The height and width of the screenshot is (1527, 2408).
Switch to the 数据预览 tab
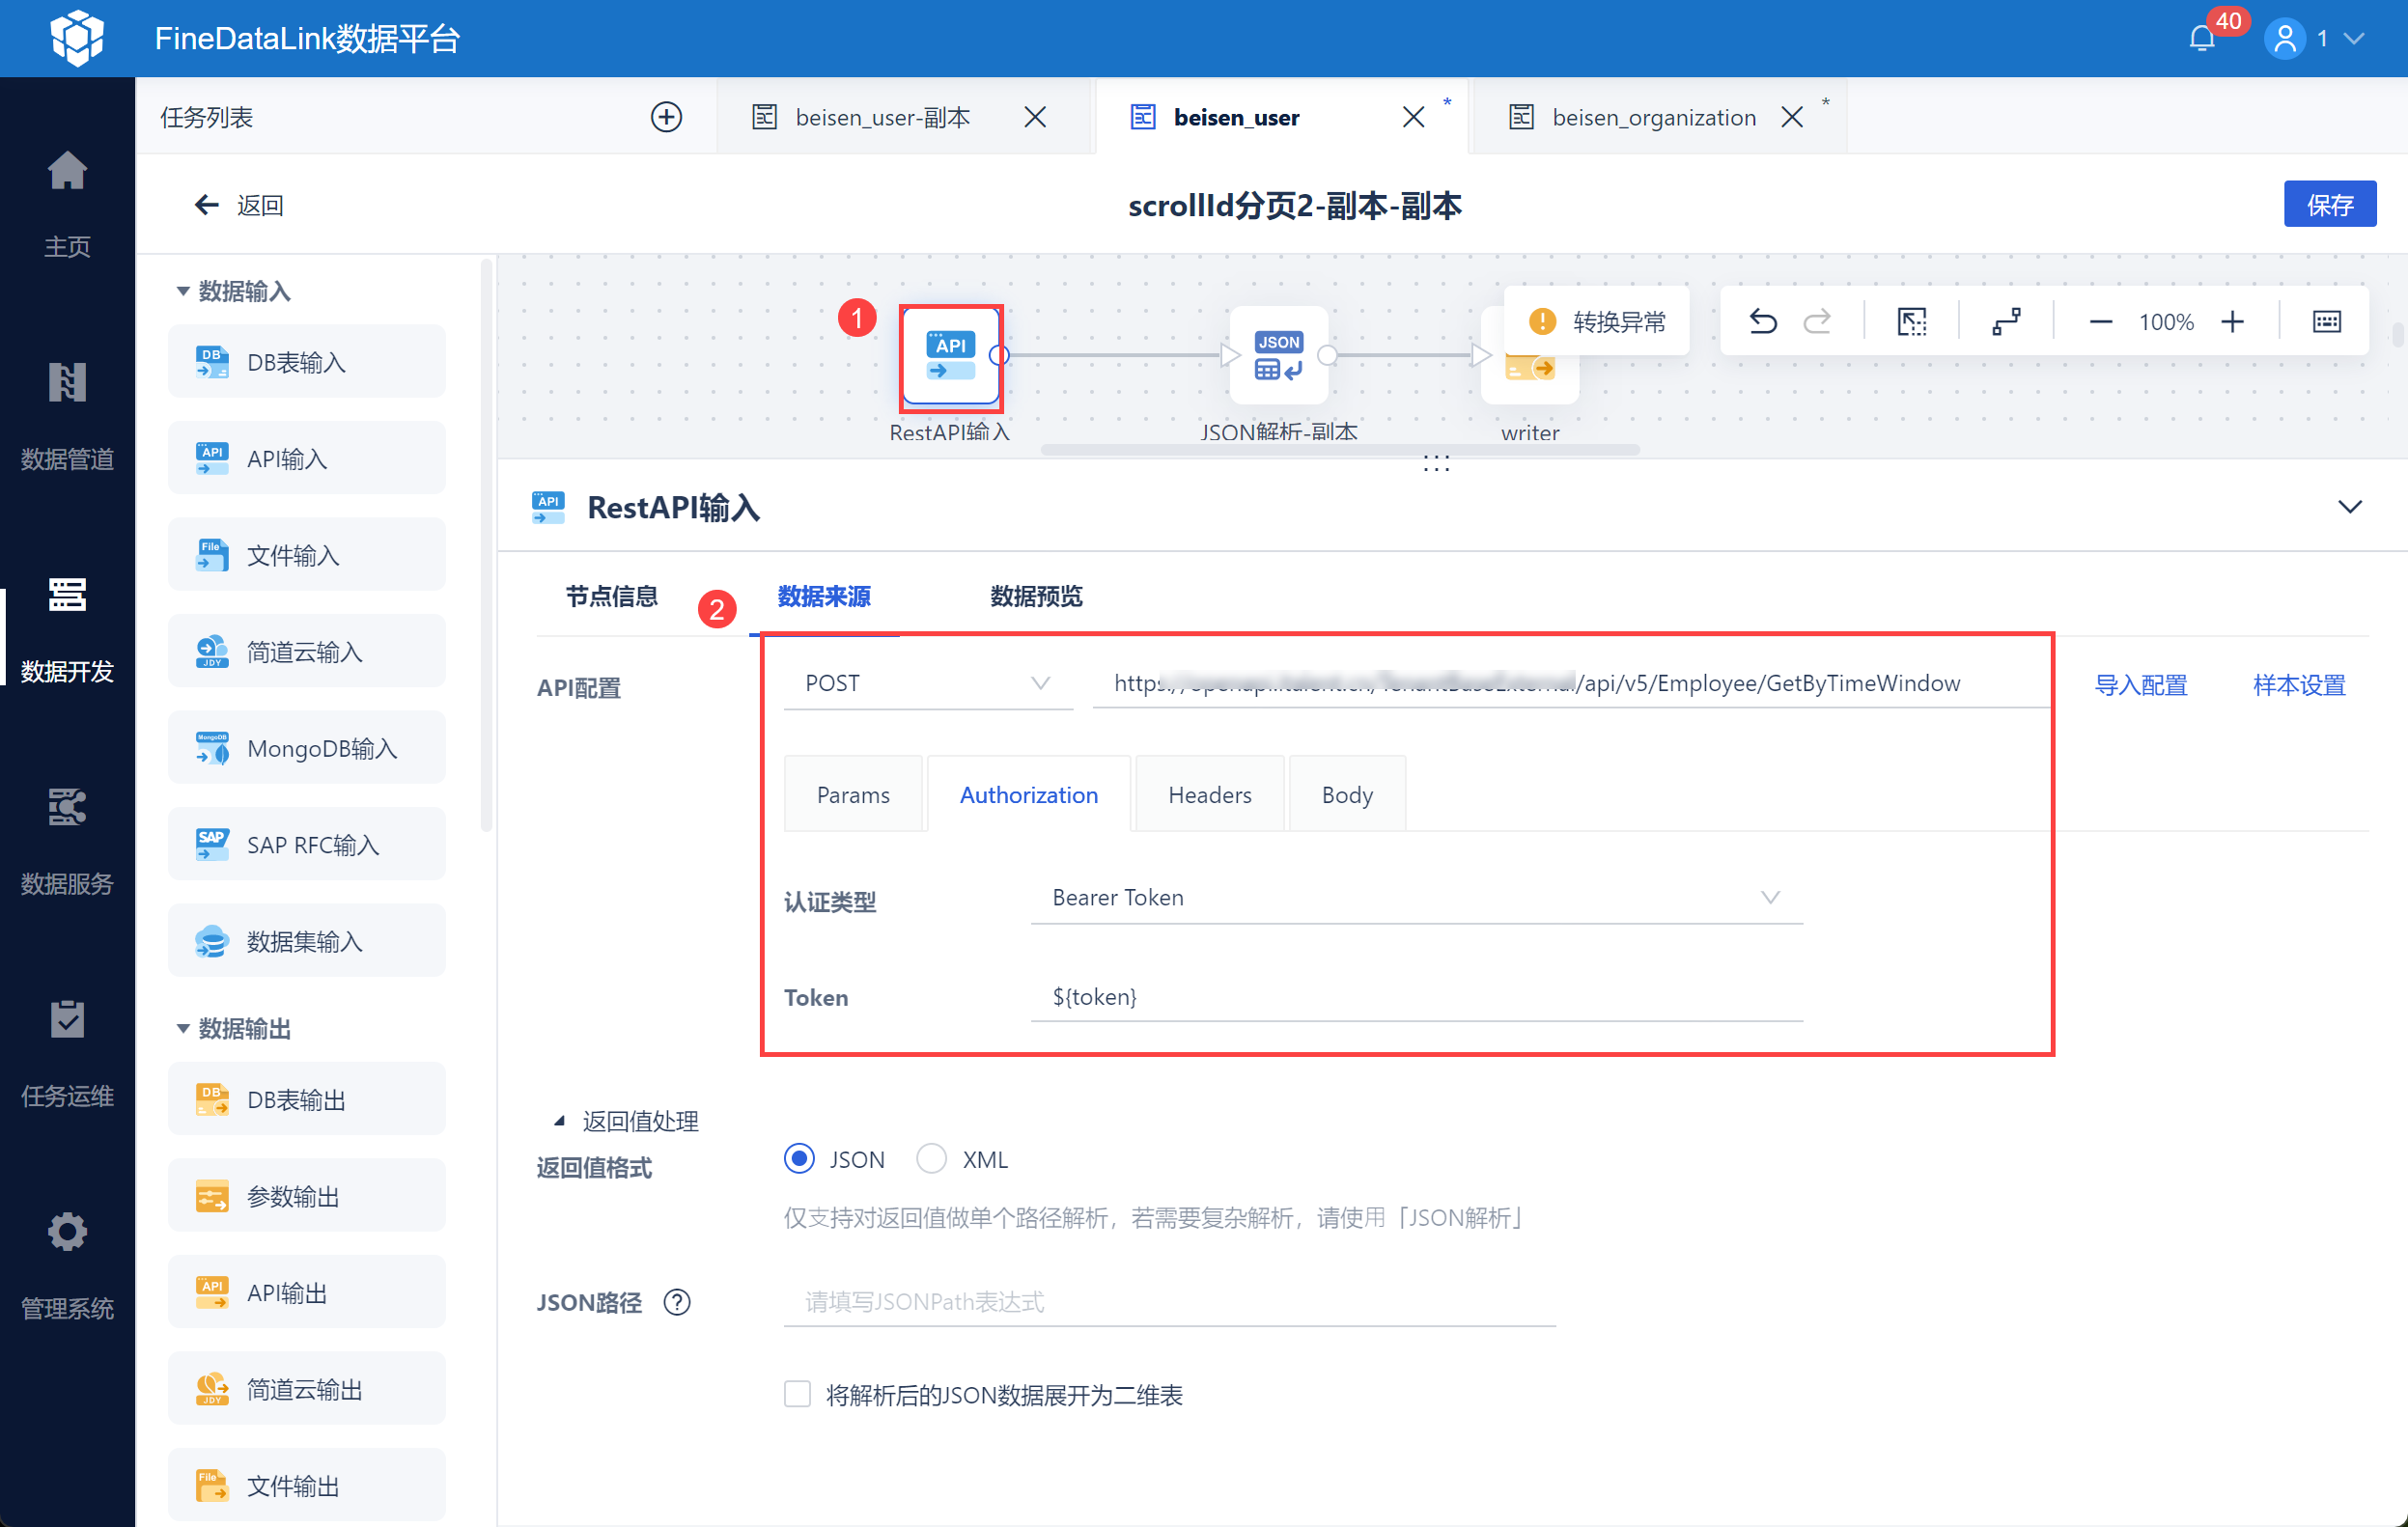pyautogui.click(x=1035, y=597)
